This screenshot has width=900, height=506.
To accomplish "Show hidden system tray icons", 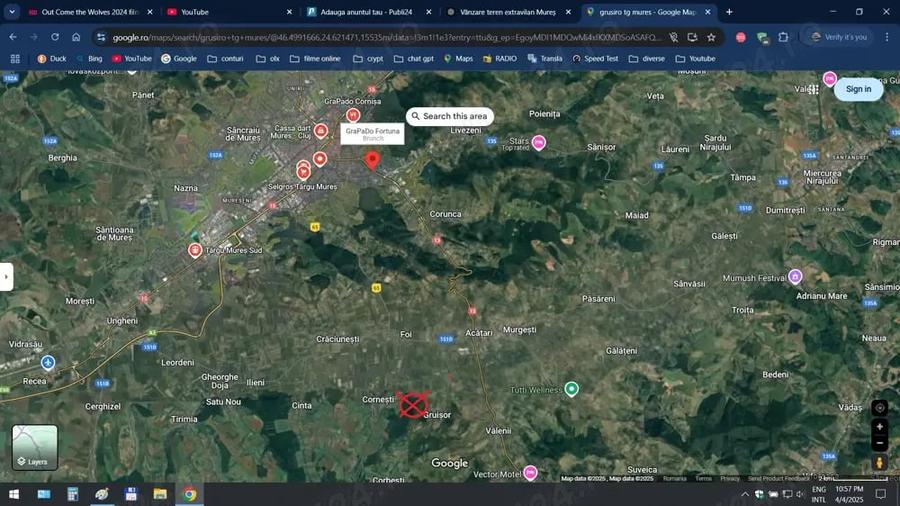I will [x=744, y=494].
